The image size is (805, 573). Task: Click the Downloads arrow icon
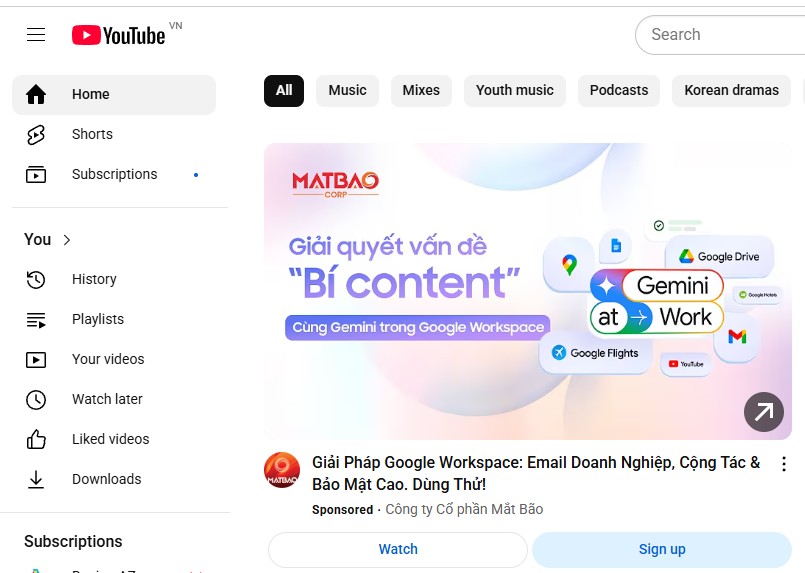36,480
